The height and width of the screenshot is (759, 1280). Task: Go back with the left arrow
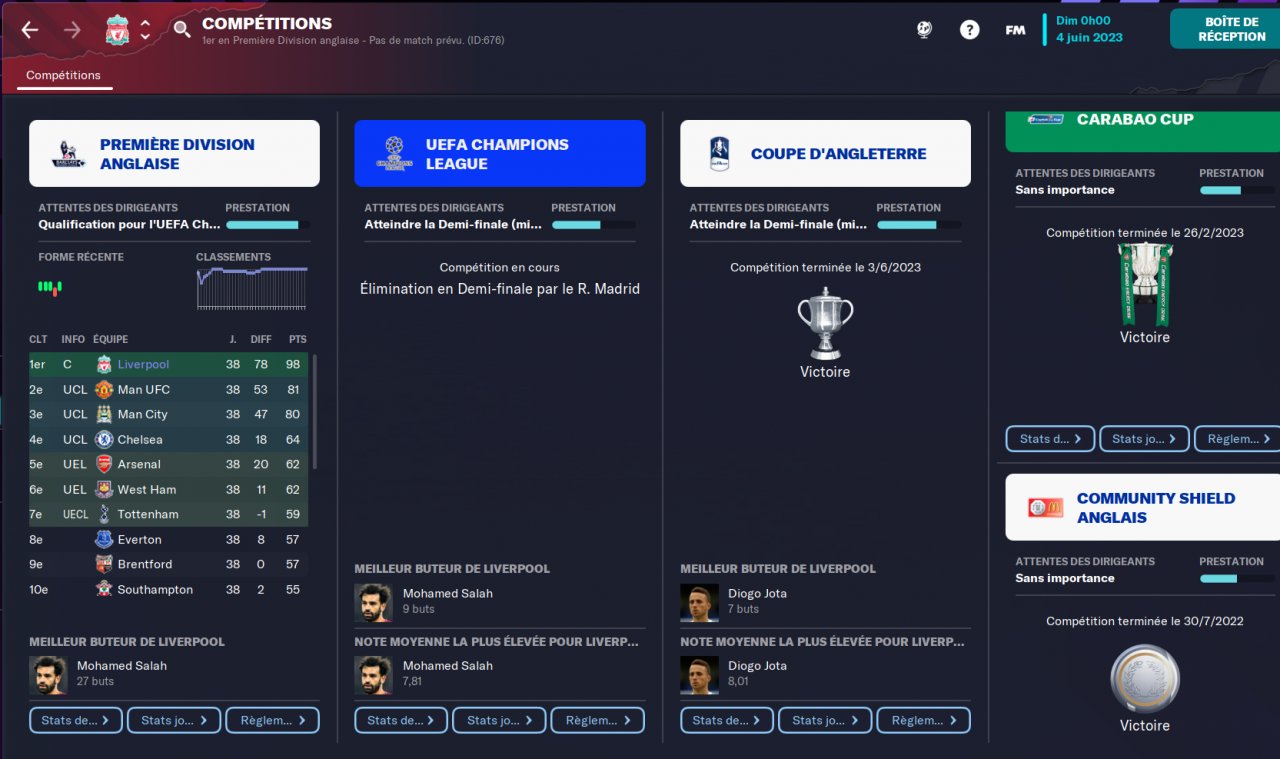(x=30, y=30)
